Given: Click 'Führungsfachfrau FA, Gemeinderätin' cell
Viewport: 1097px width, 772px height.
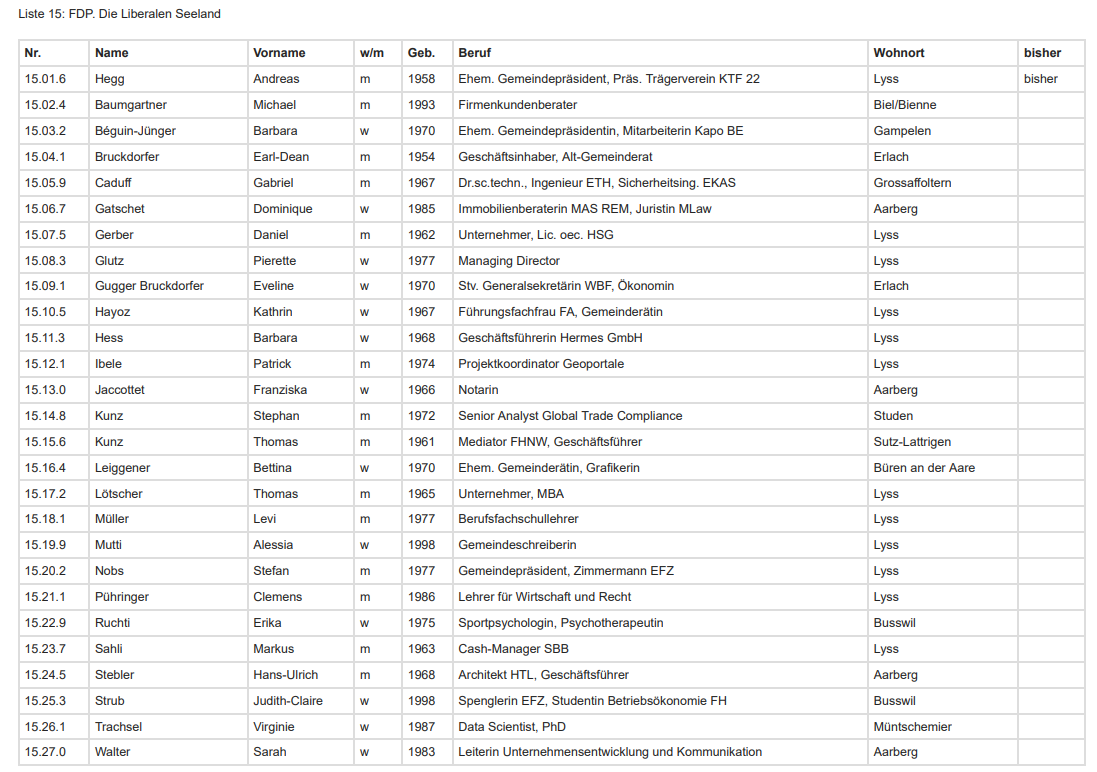Looking at the screenshot, I should coord(560,311).
